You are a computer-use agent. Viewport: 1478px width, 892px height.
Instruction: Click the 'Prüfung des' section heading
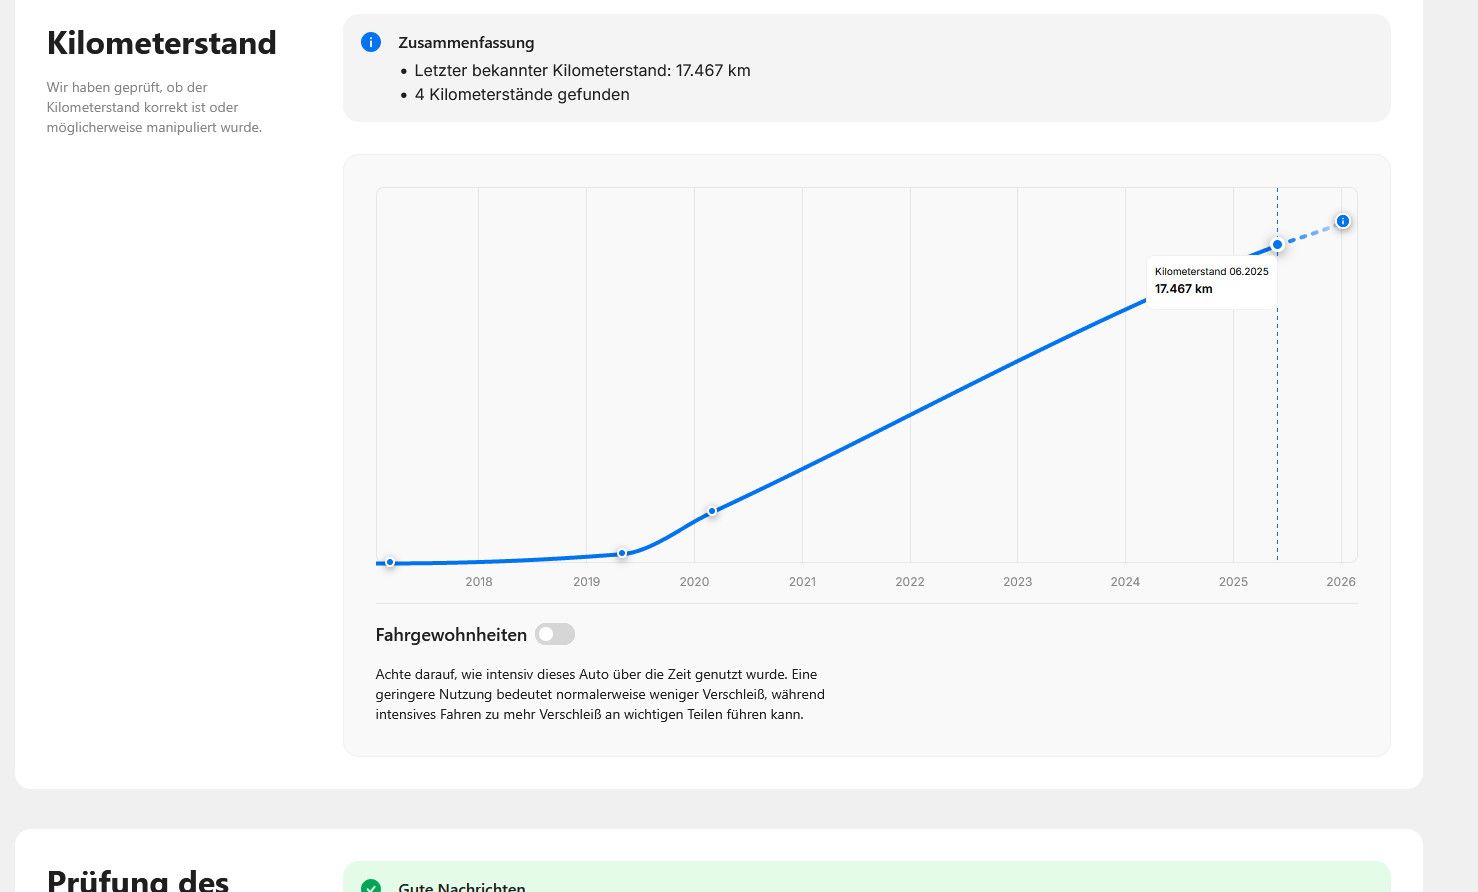(138, 879)
